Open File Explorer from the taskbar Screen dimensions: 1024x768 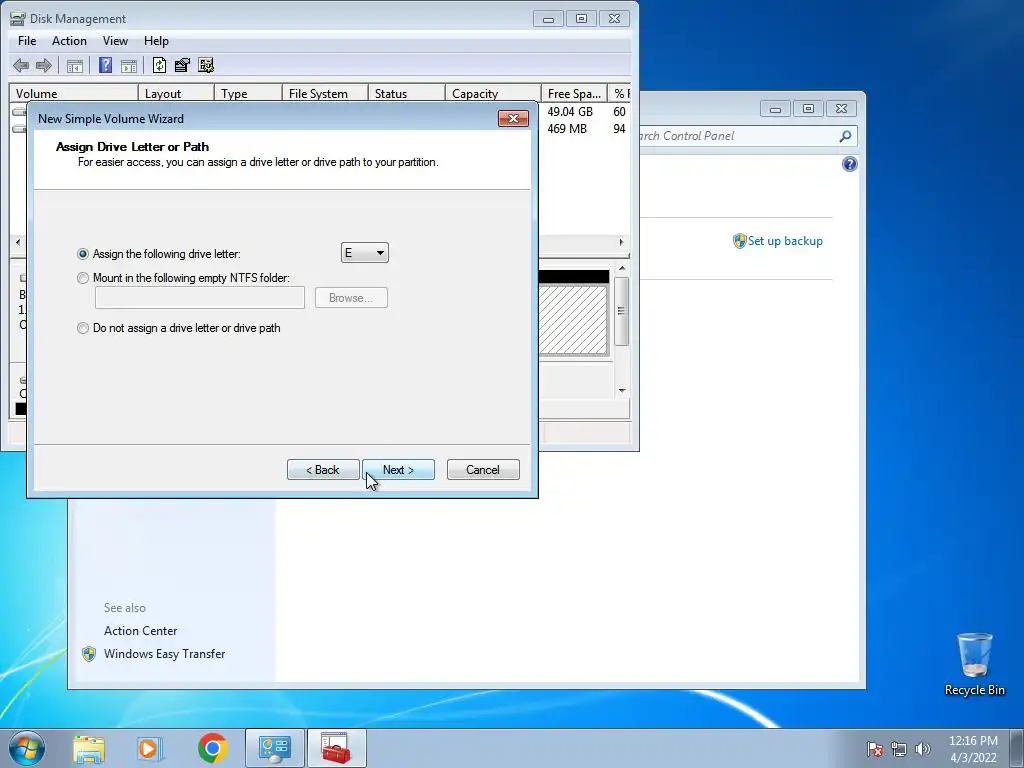click(x=89, y=748)
